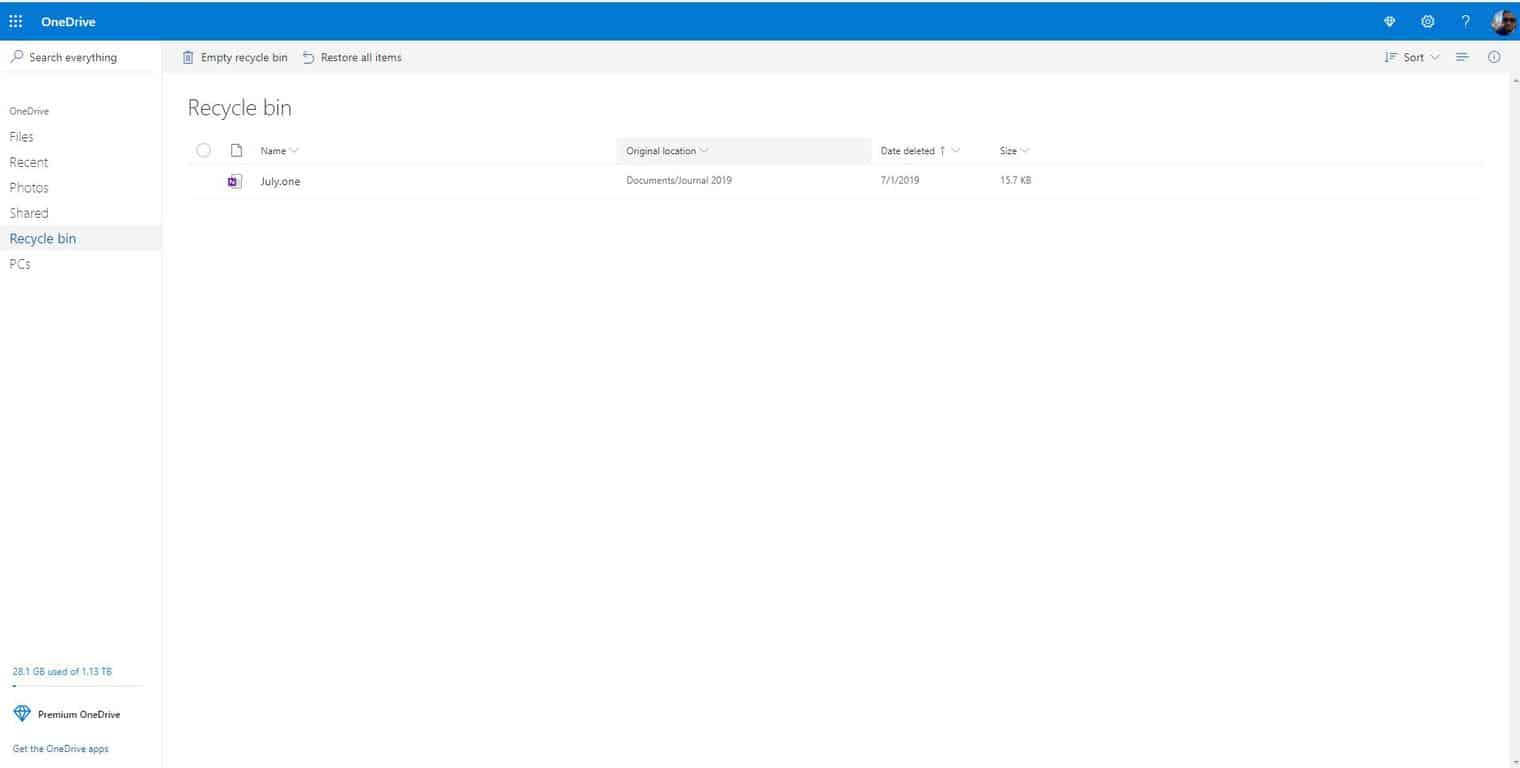This screenshot has width=1520, height=768.
Task: Click Restore all items
Action: (352, 57)
